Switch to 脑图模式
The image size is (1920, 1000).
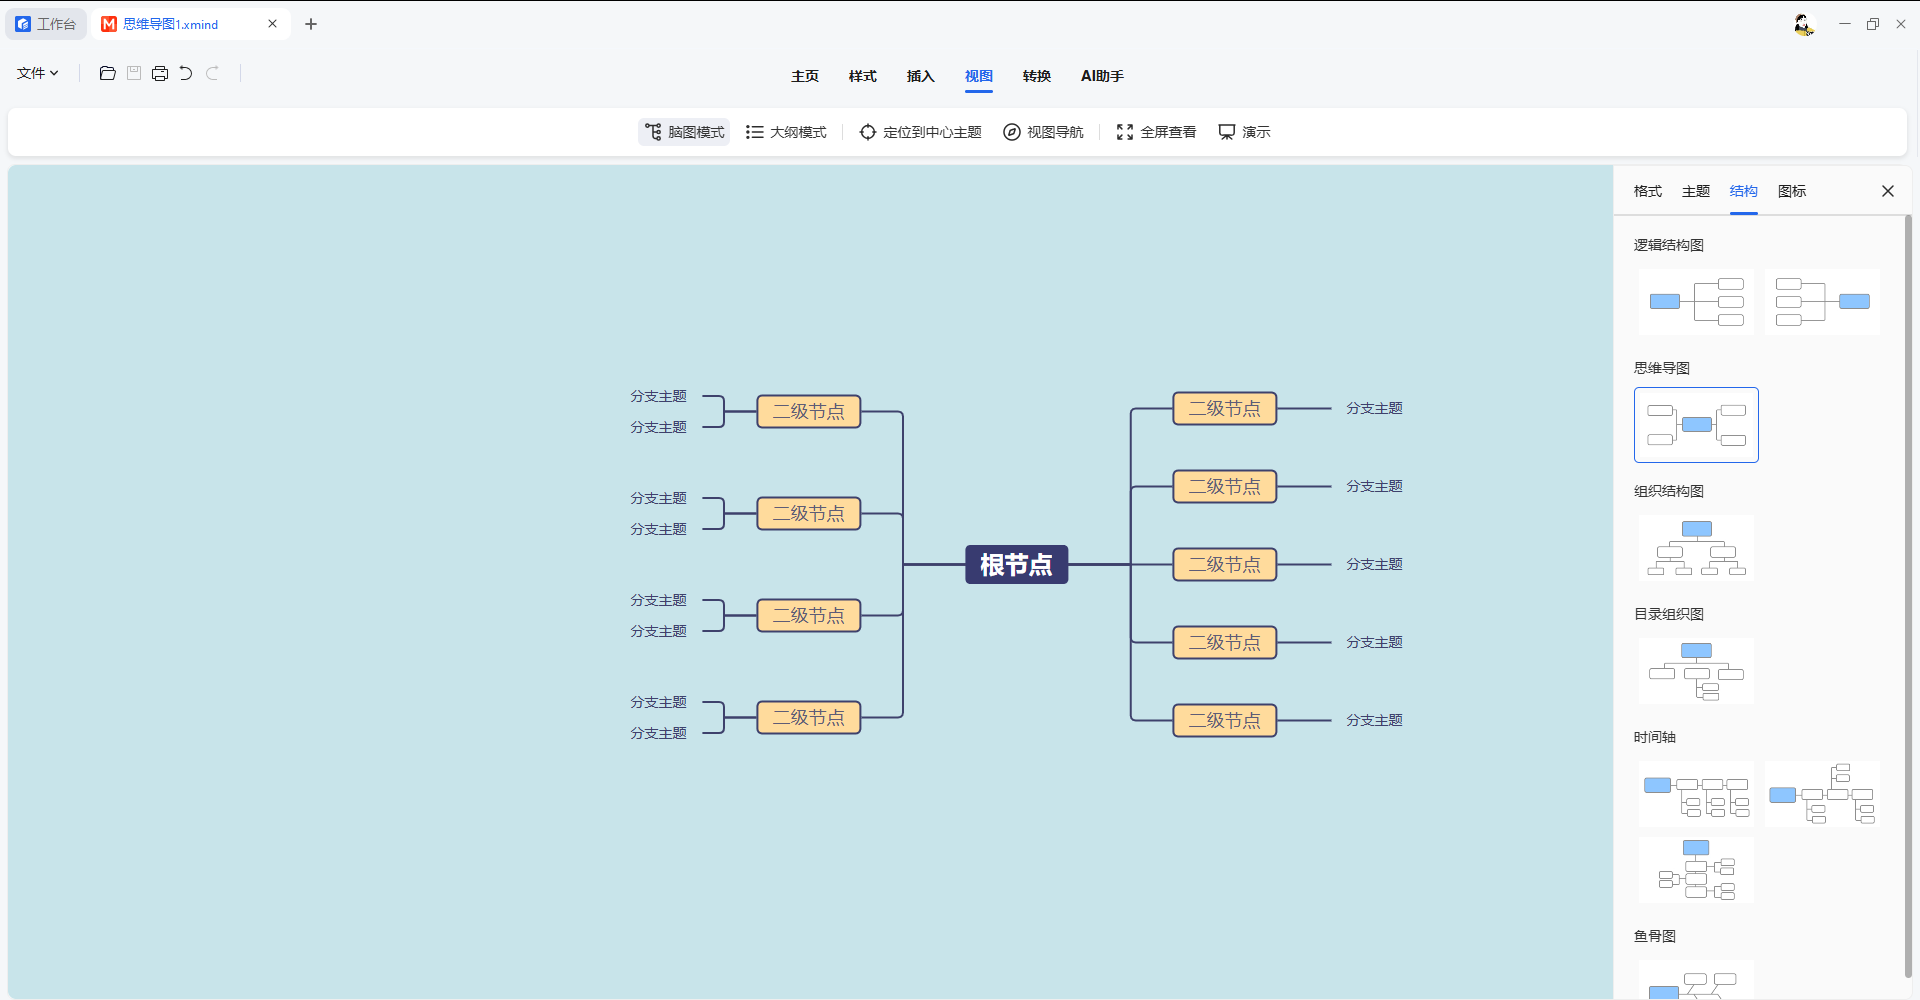point(685,132)
